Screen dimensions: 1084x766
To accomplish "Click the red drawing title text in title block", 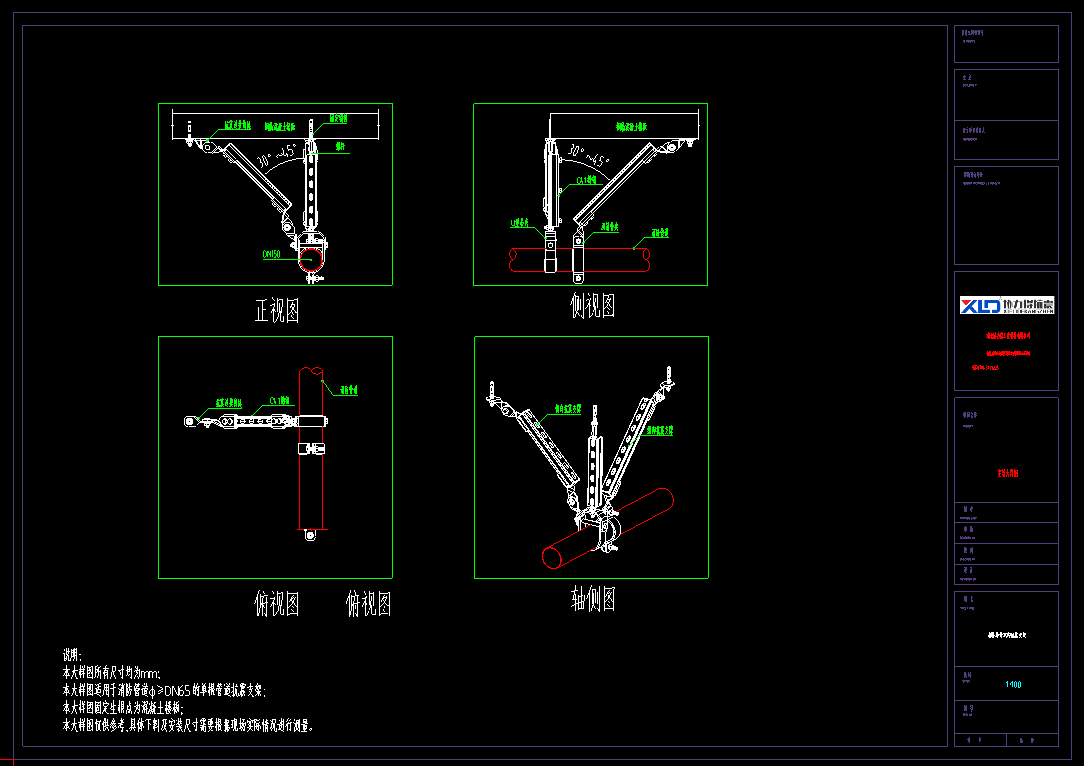I will point(1008,473).
